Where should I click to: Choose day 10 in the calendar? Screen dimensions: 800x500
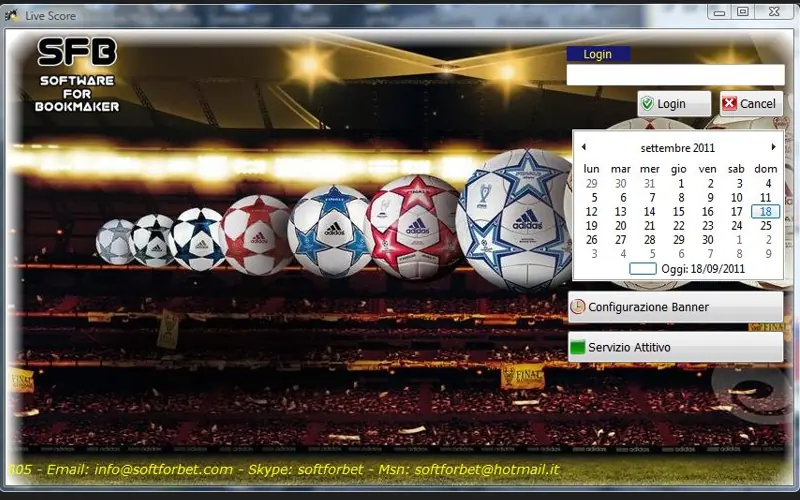737,197
